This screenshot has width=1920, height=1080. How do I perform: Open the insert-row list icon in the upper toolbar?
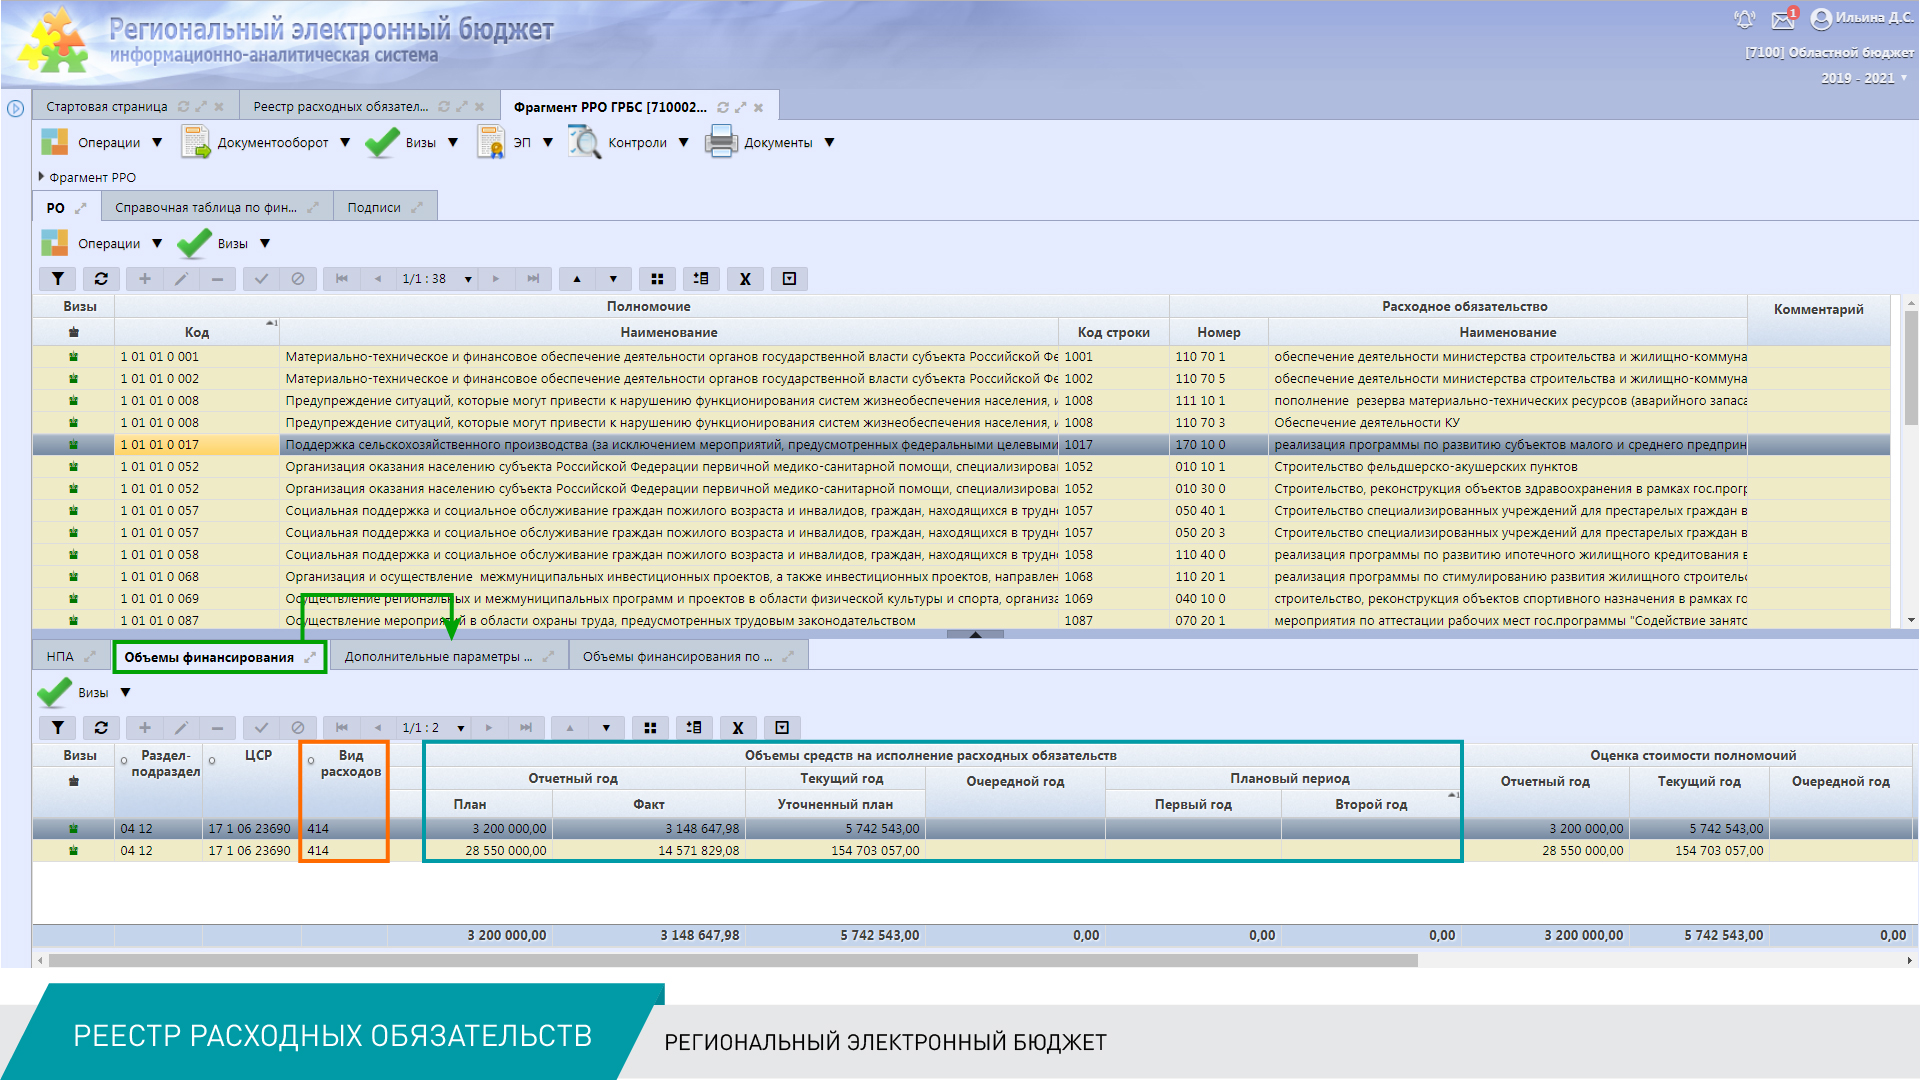[701, 279]
